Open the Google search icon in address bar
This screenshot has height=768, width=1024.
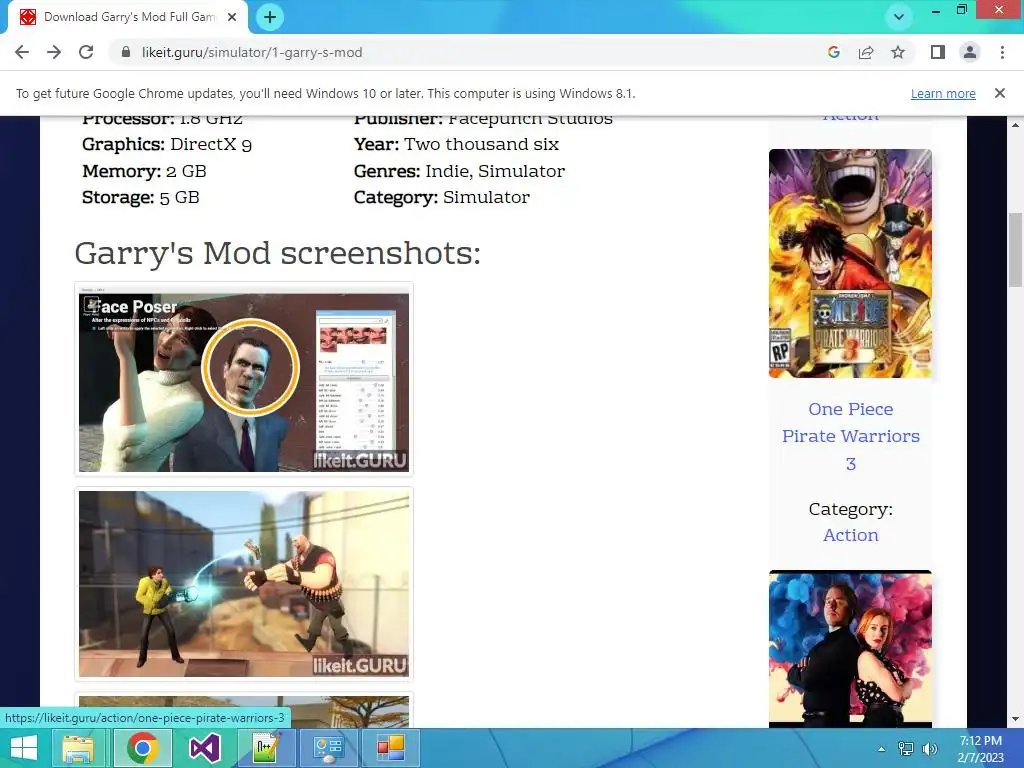tap(833, 52)
